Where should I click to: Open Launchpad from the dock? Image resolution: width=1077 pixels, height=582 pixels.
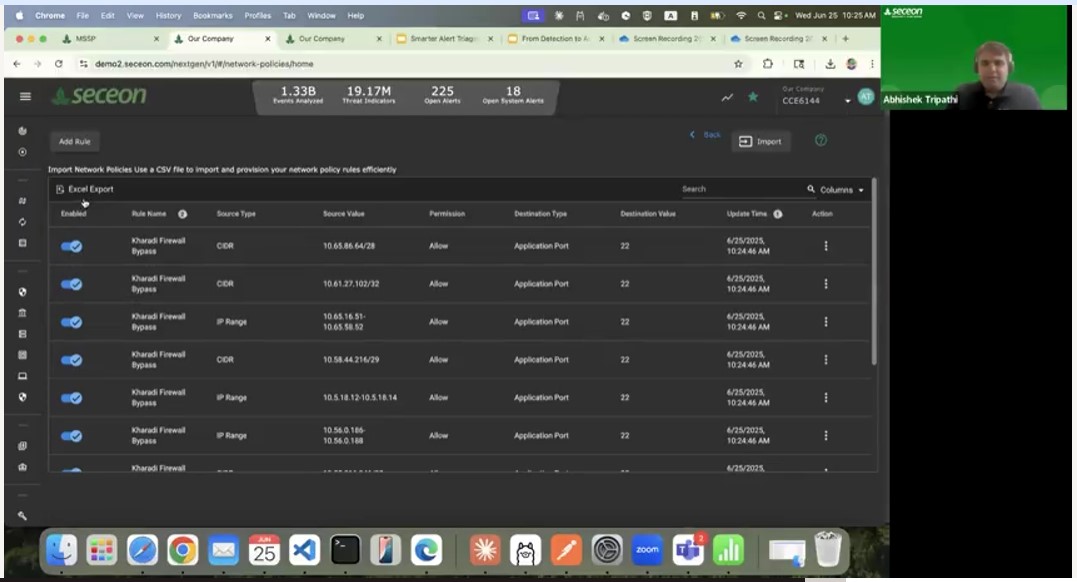(x=102, y=550)
